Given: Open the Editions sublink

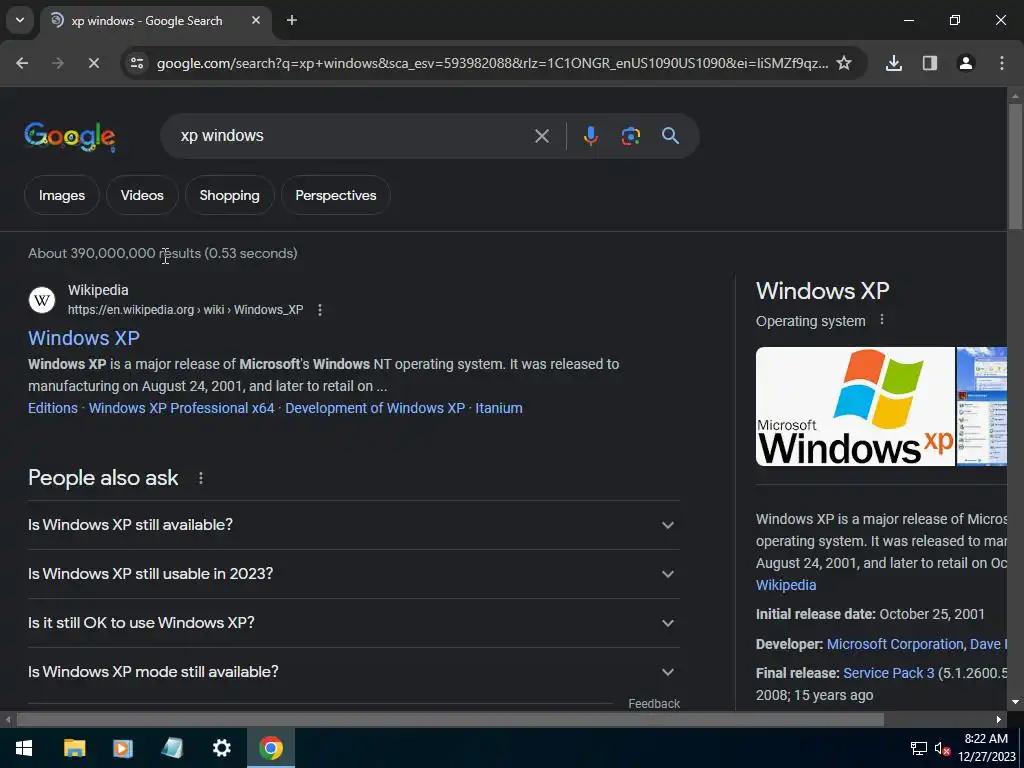Looking at the screenshot, I should click(x=53, y=408).
